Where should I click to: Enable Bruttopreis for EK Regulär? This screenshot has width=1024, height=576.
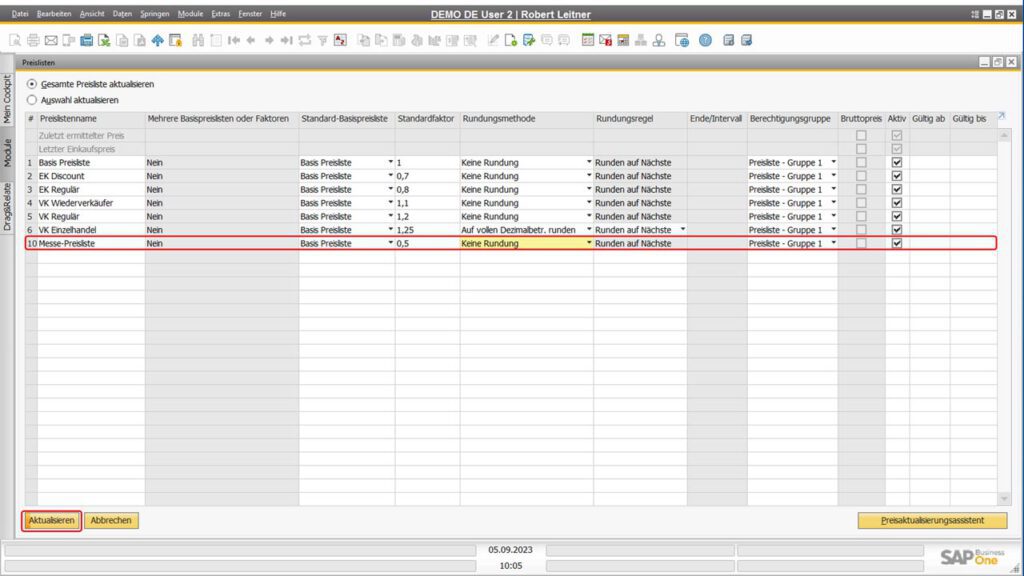click(861, 189)
